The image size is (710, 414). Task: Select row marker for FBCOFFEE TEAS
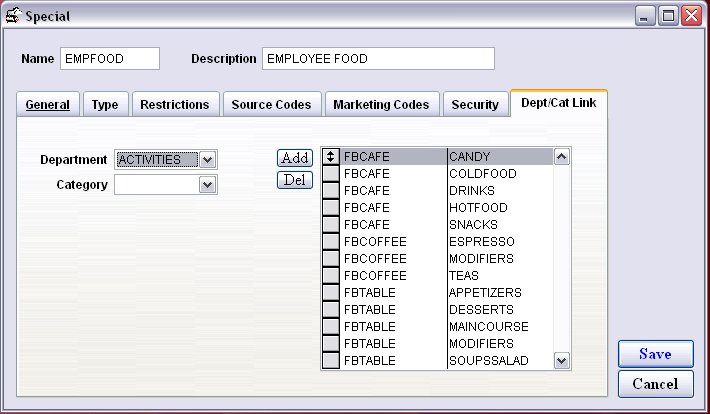(331, 276)
